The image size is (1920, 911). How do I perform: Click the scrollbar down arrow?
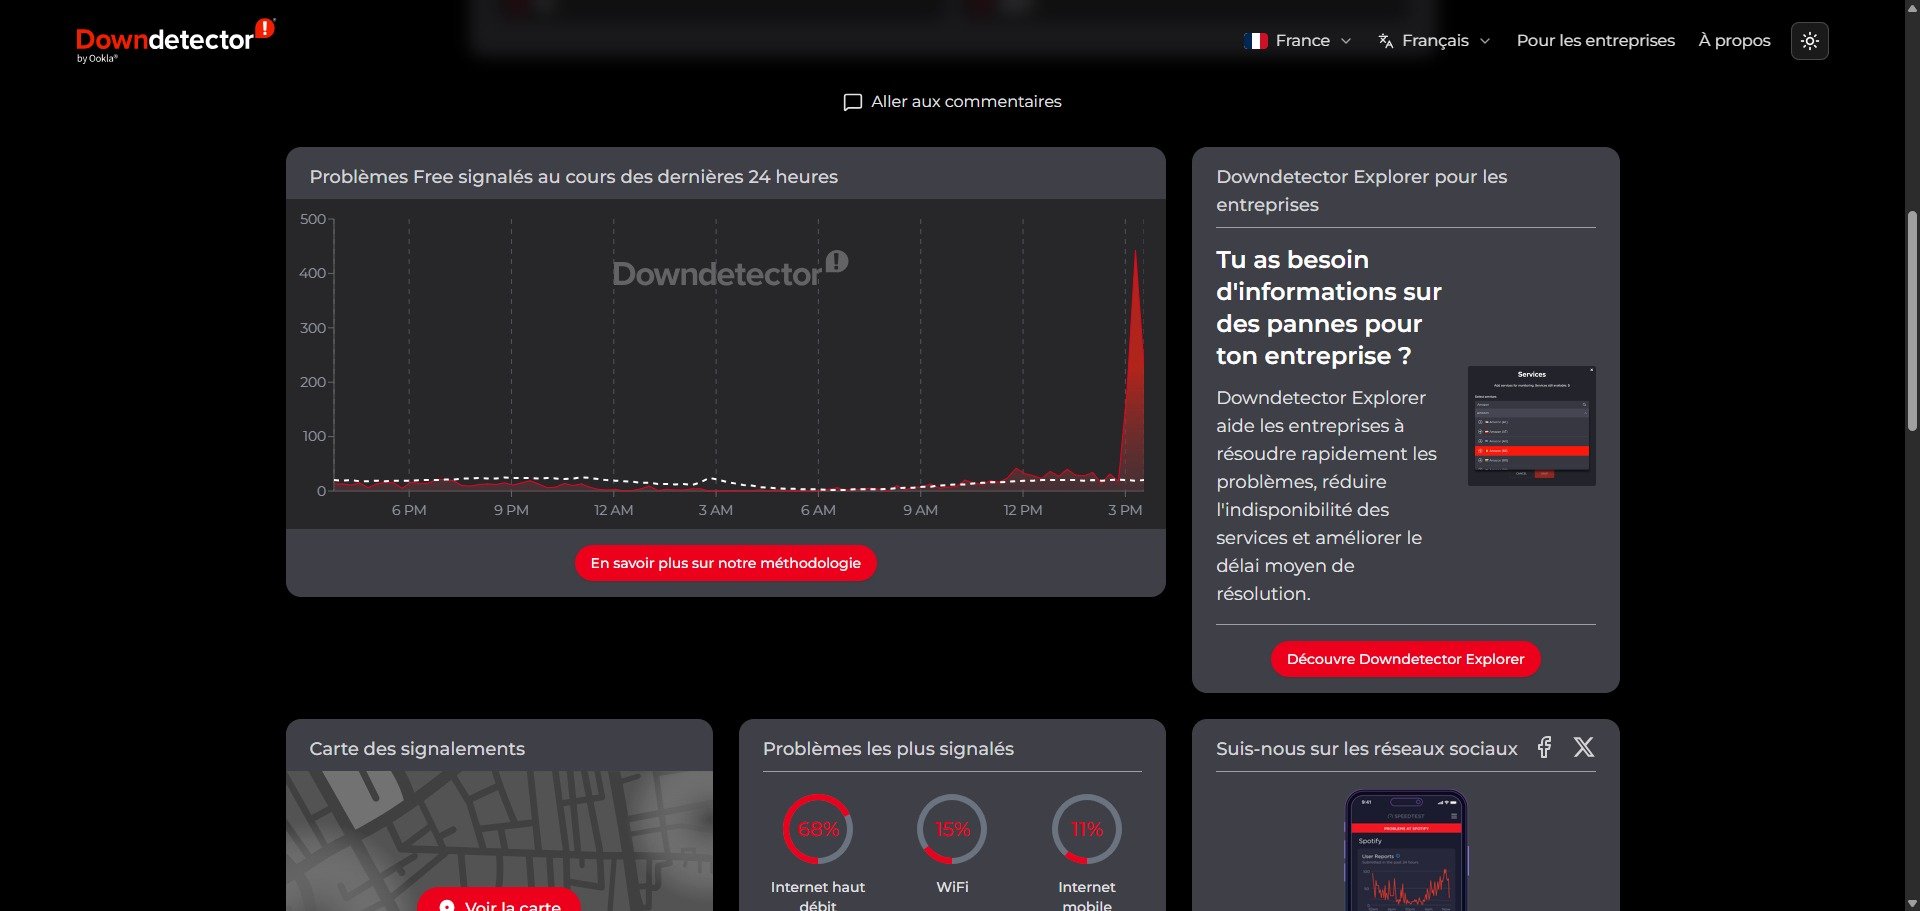pyautogui.click(x=1912, y=903)
